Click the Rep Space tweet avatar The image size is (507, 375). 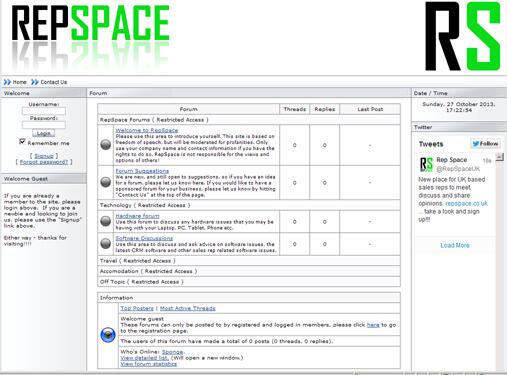click(x=426, y=164)
